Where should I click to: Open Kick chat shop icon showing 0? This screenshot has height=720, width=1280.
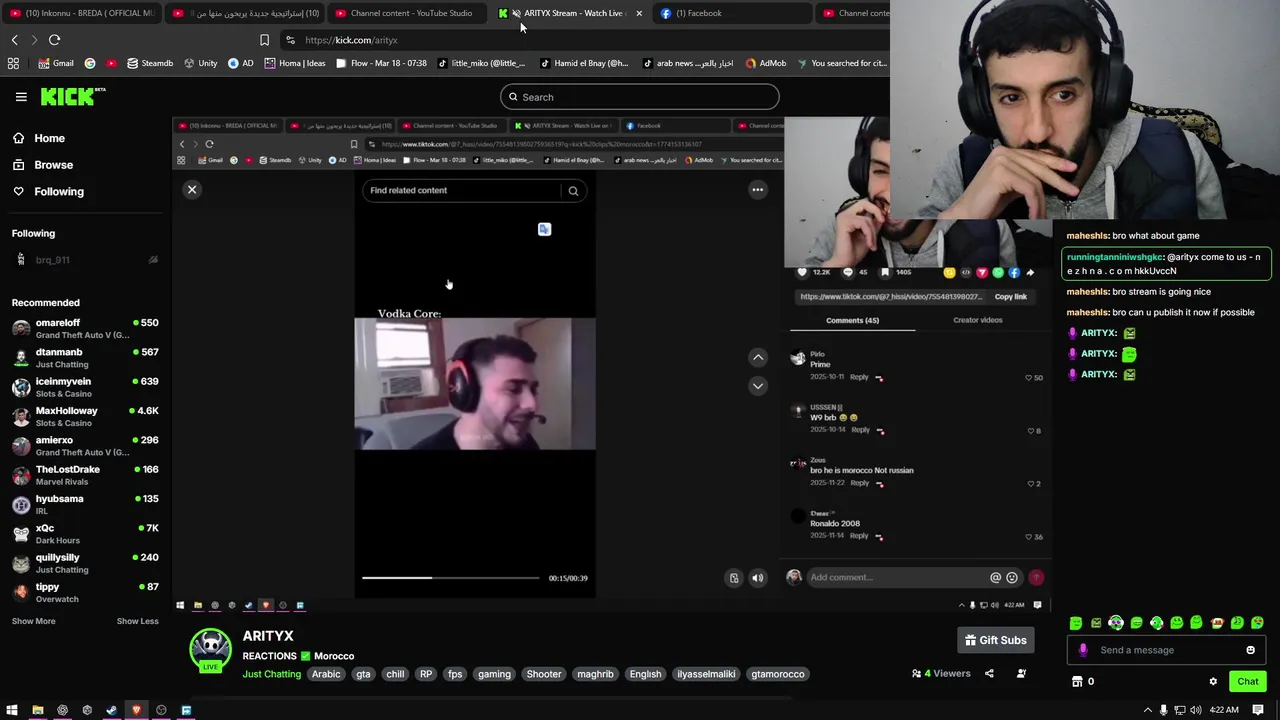coord(1083,682)
